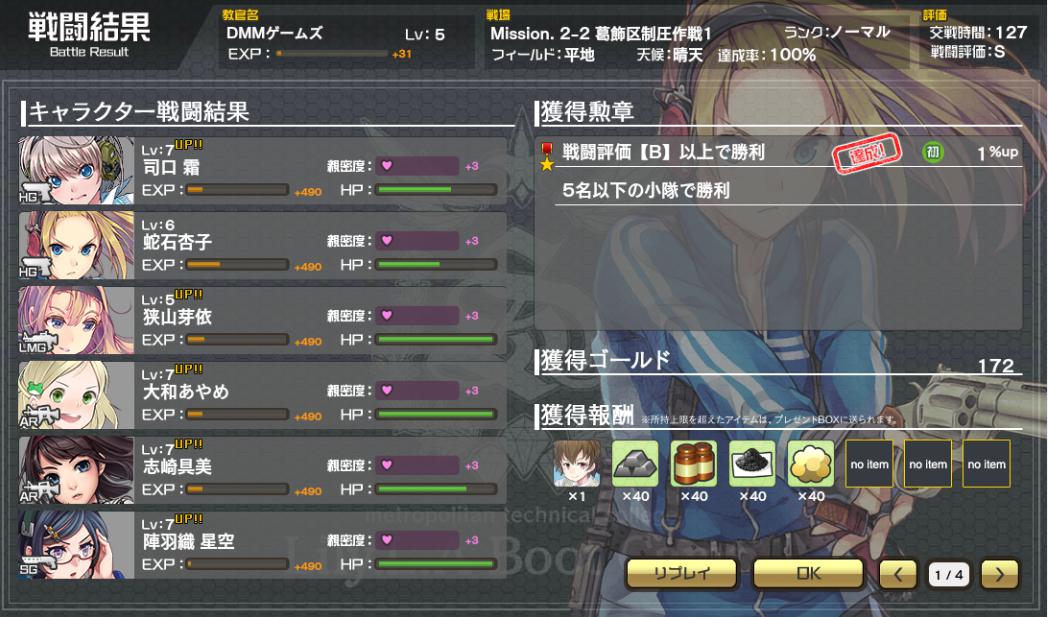Viewport: 1048px width, 617px height.
Task: Select the brown-haired character reward icon
Action: pos(576,463)
